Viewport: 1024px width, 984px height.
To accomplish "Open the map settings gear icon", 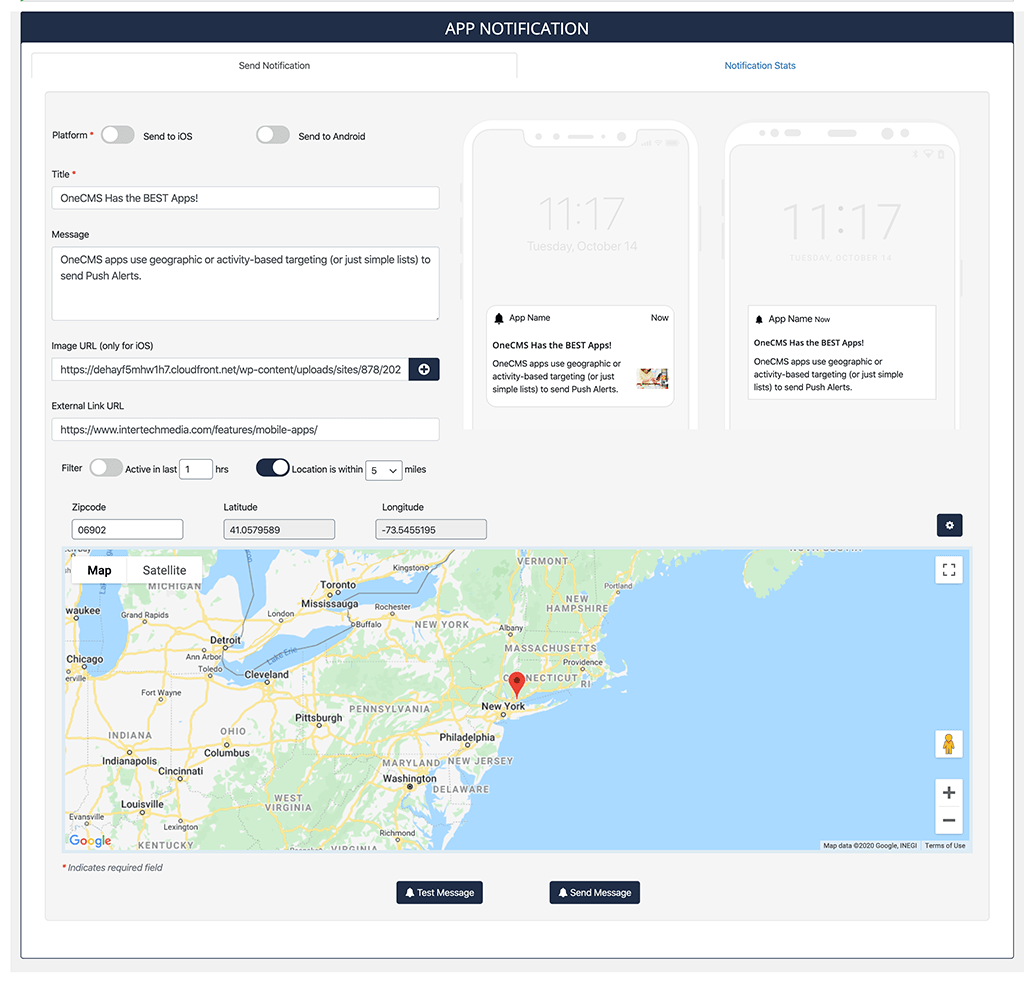I will click(x=949, y=525).
